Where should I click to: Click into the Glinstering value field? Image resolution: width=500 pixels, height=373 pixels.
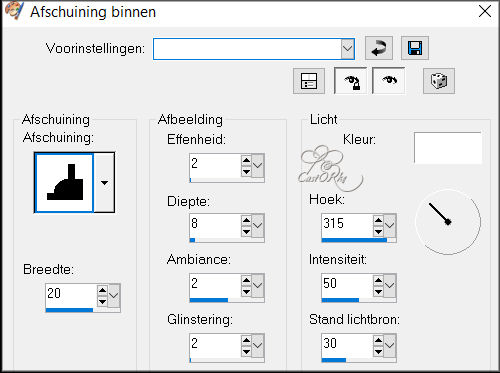tap(215, 345)
